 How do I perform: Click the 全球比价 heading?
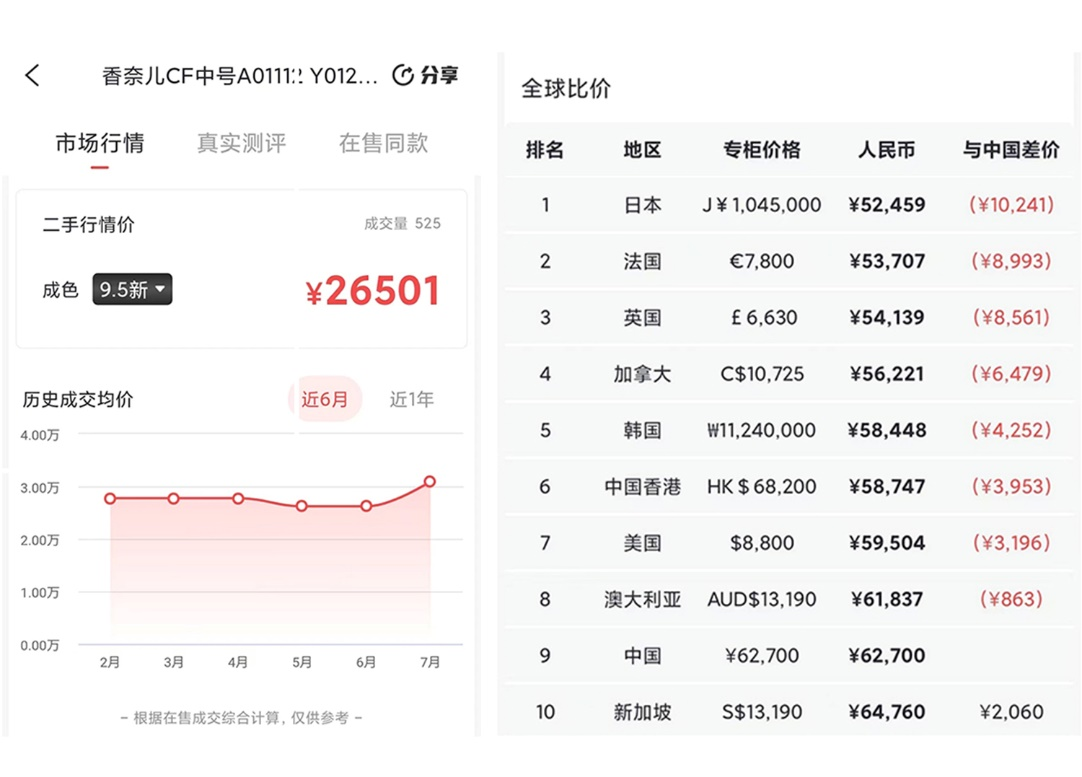566,88
